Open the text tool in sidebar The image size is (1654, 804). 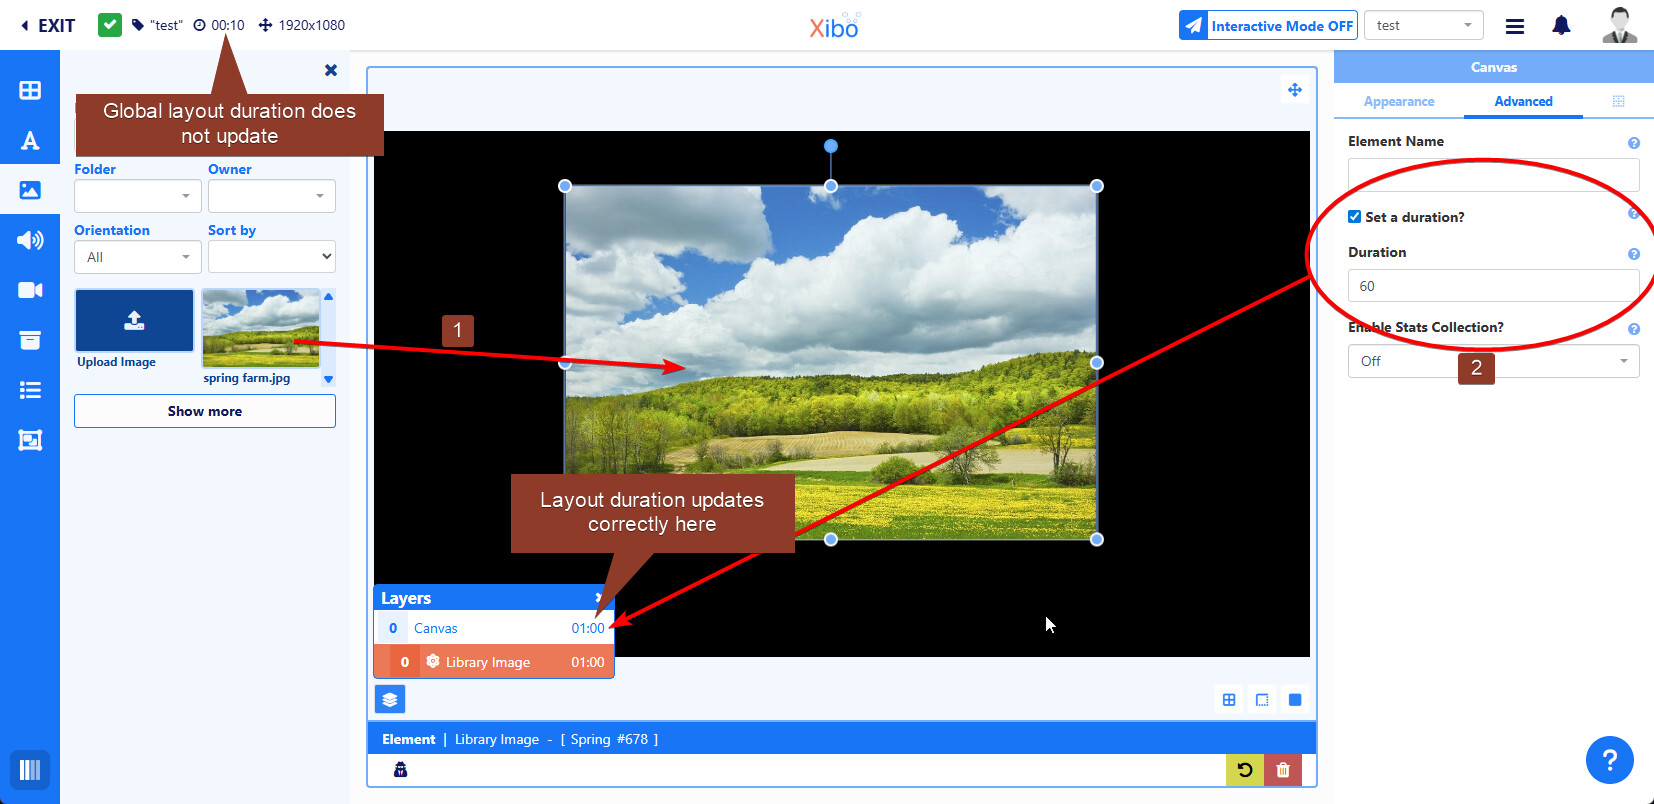[x=30, y=141]
